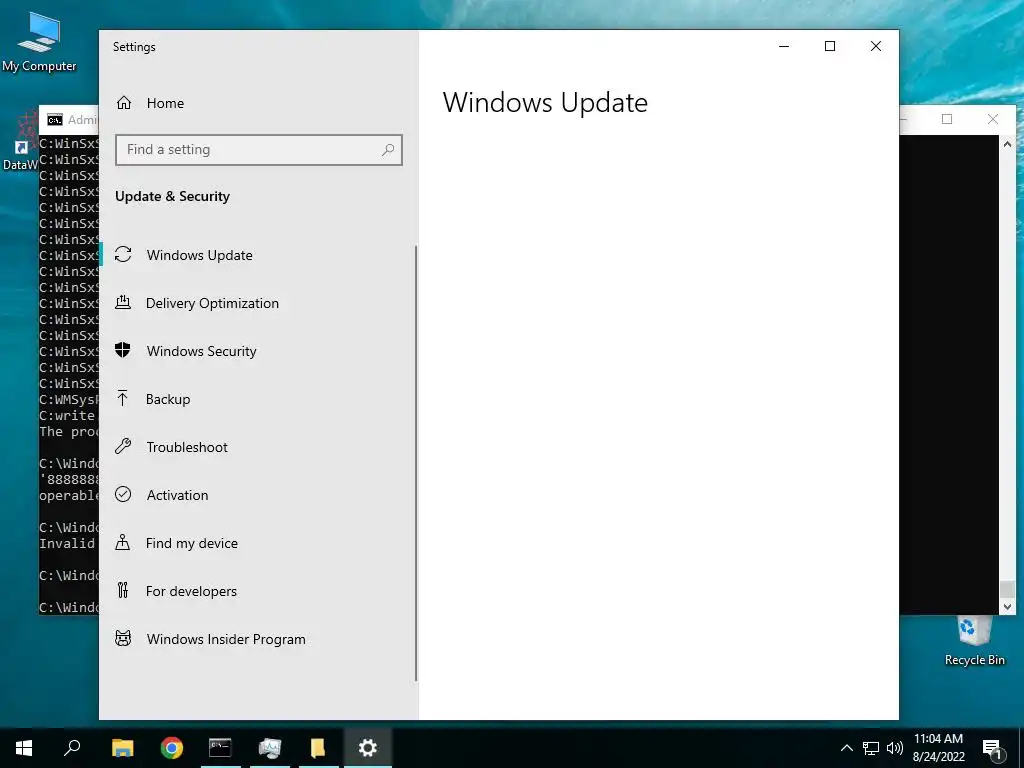Screen dimensions: 1024x768
Task: Close the Command Prompt window behind
Action: click(993, 119)
